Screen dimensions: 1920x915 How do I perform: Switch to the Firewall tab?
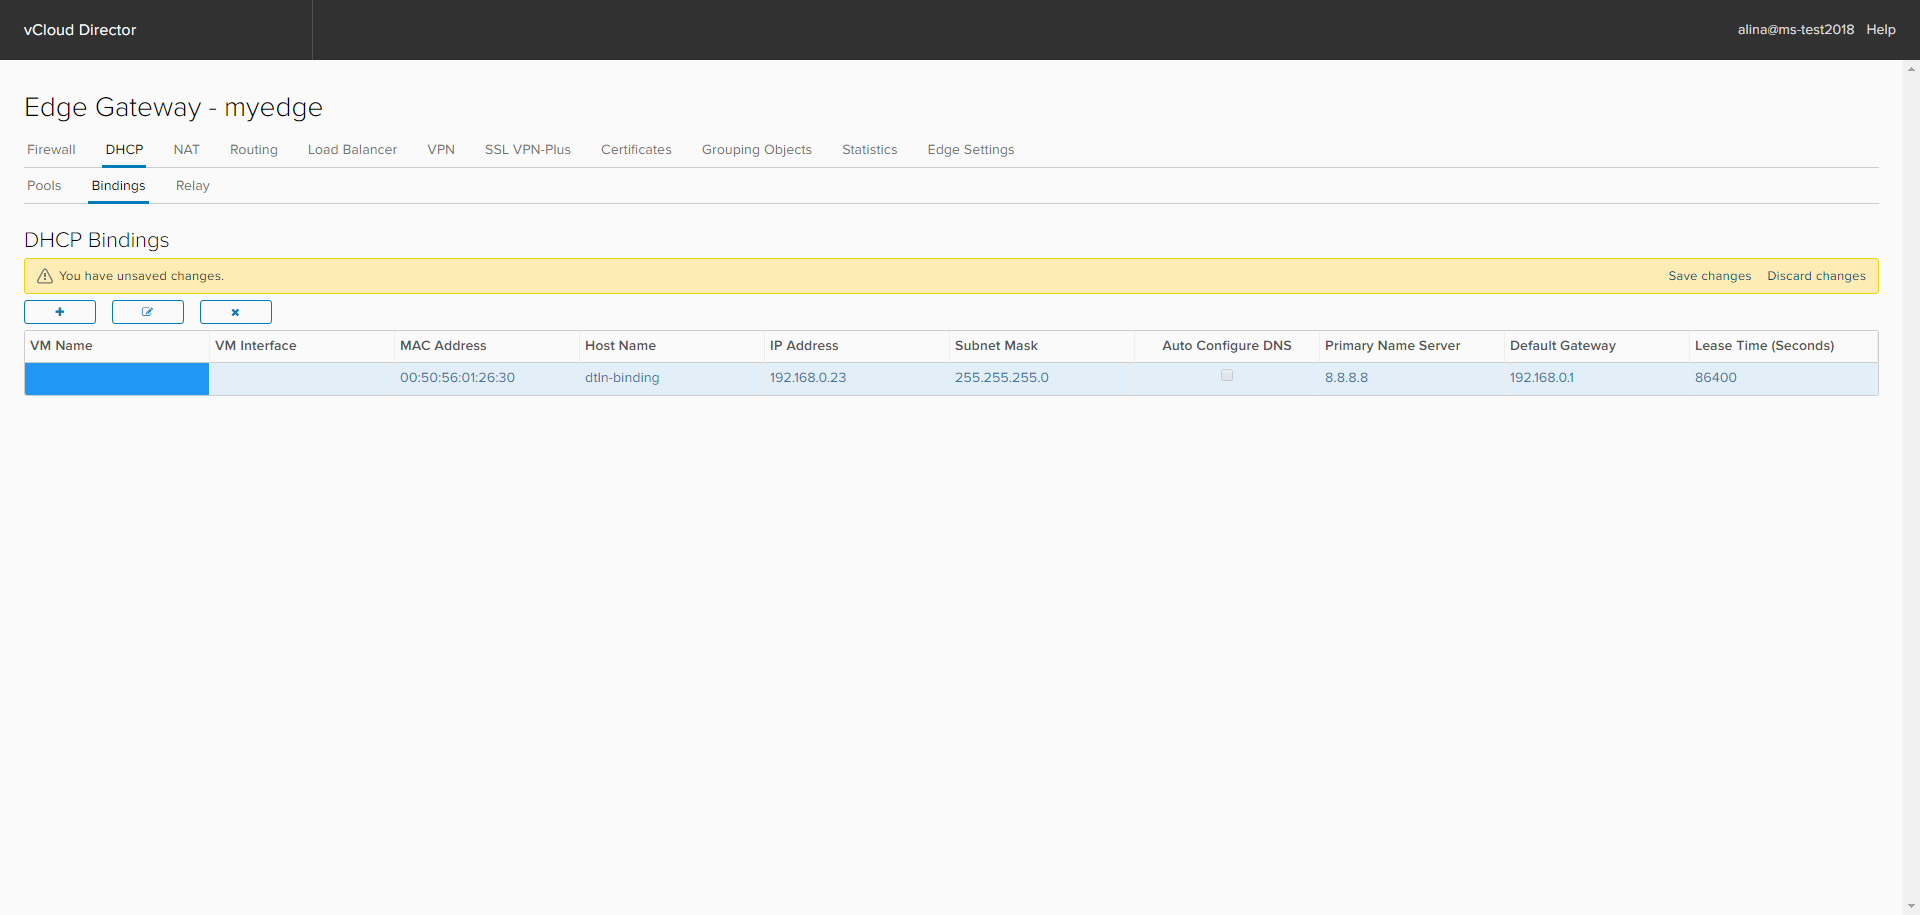point(51,149)
